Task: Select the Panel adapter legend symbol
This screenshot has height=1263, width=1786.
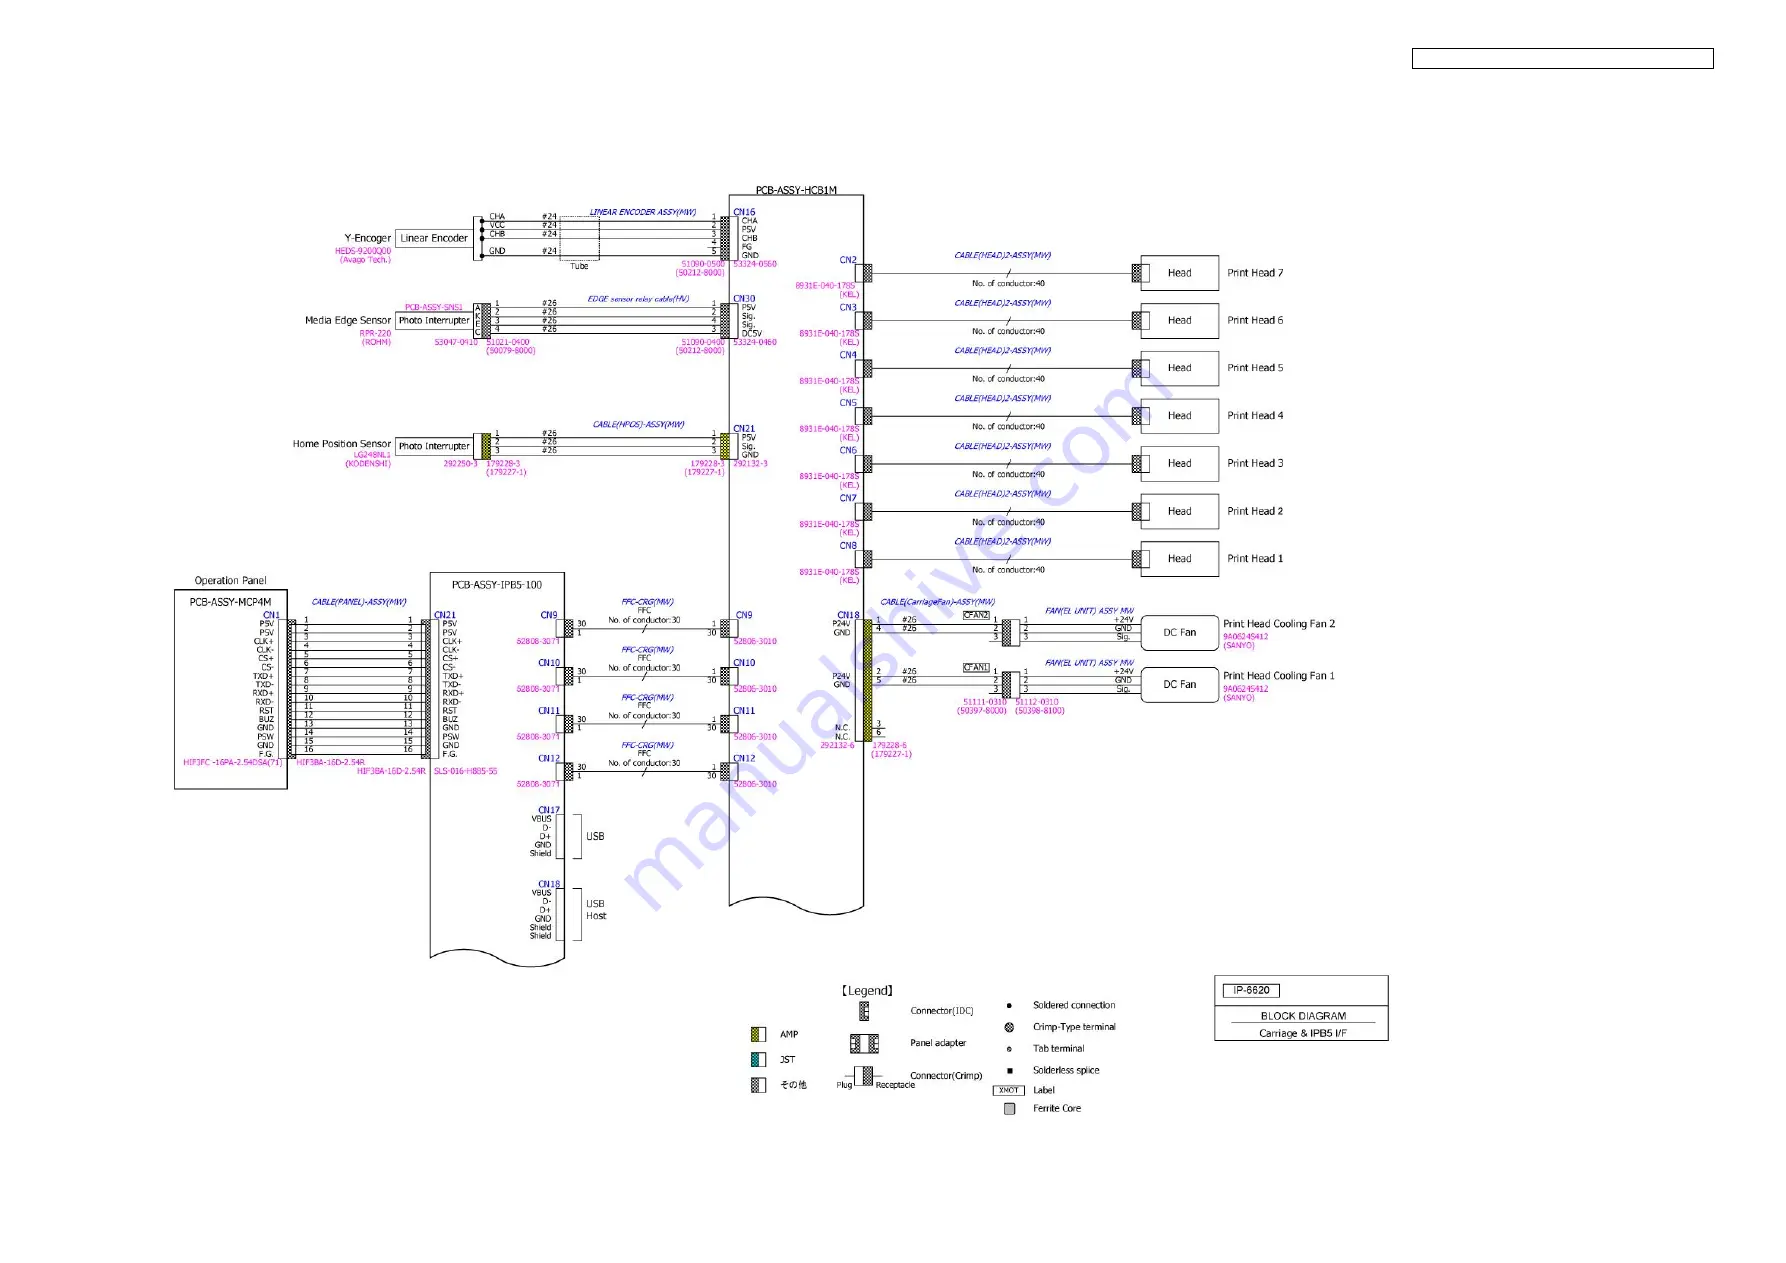Action: click(x=864, y=1043)
